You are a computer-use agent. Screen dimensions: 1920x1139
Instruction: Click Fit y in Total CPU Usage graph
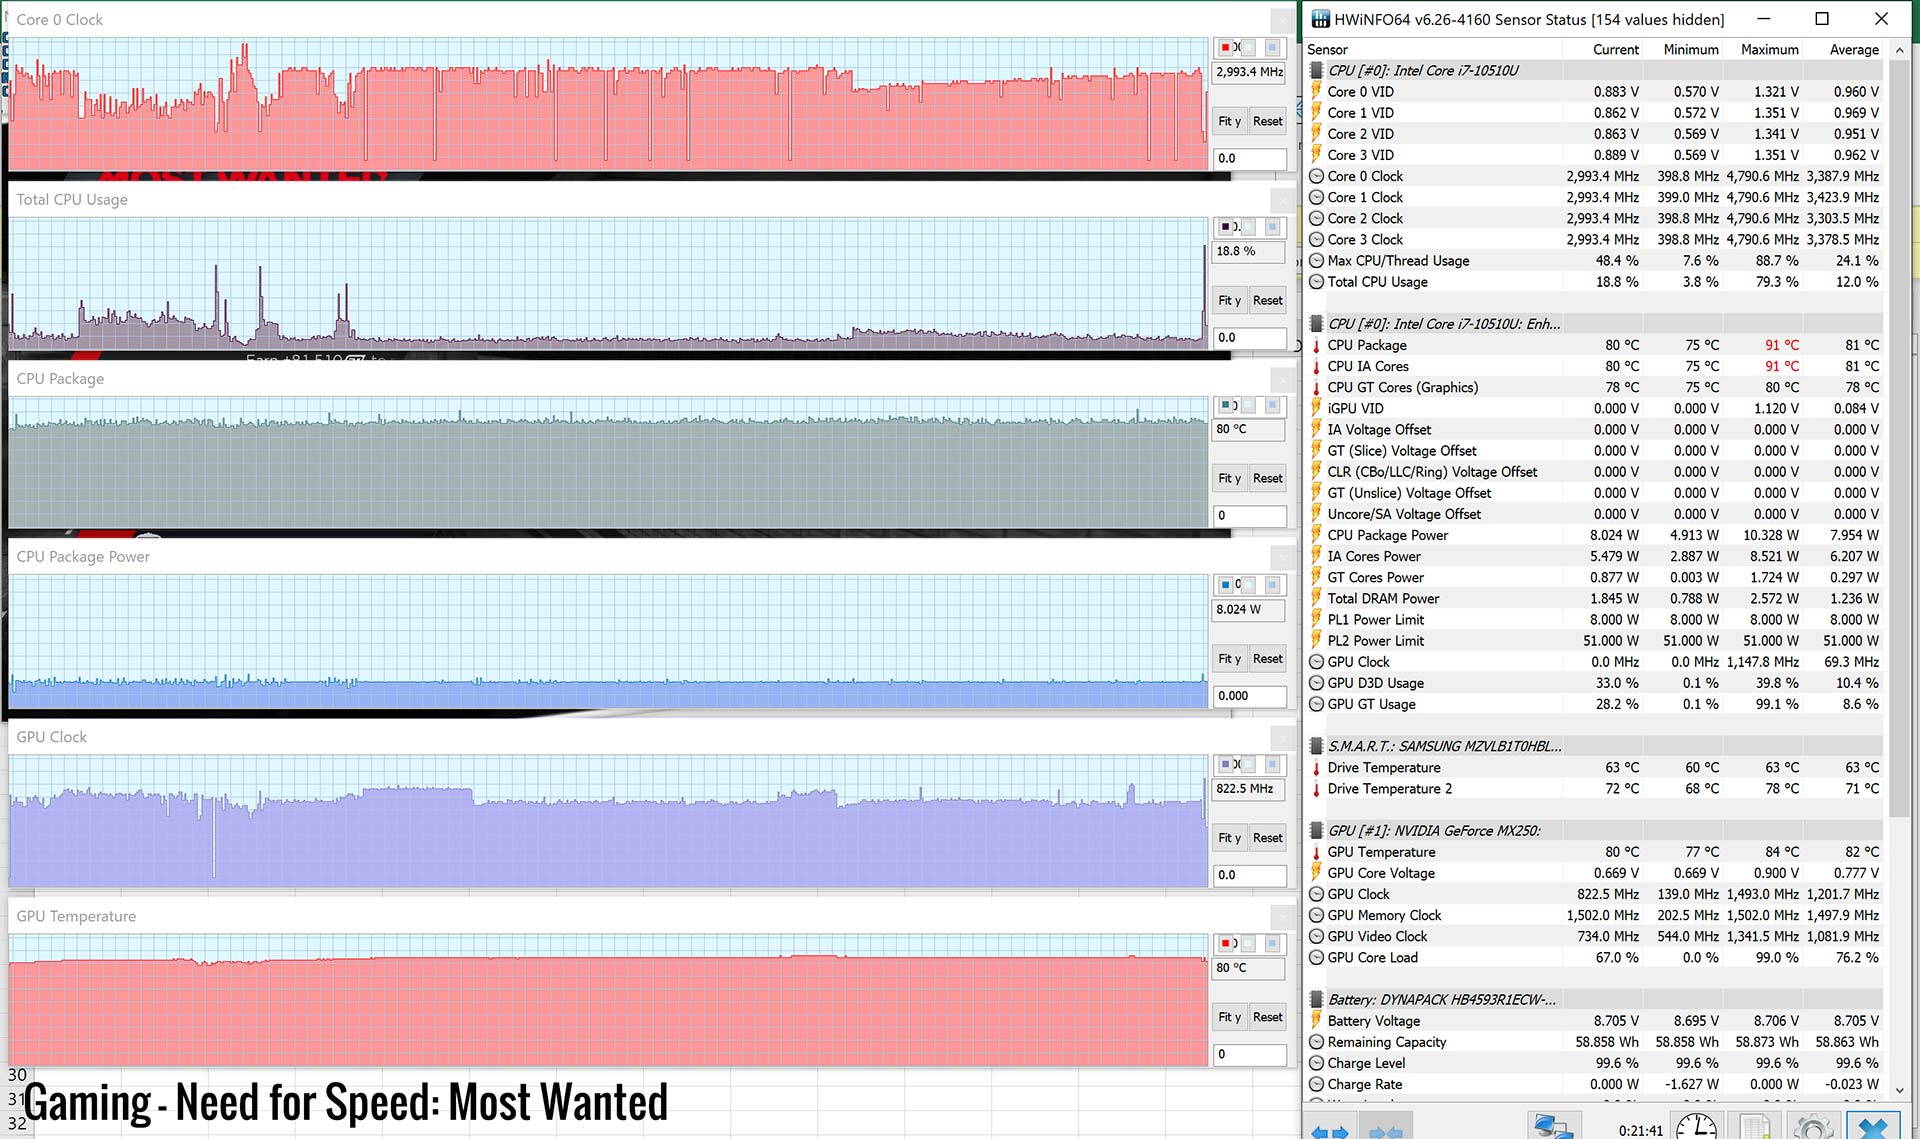coord(1229,300)
